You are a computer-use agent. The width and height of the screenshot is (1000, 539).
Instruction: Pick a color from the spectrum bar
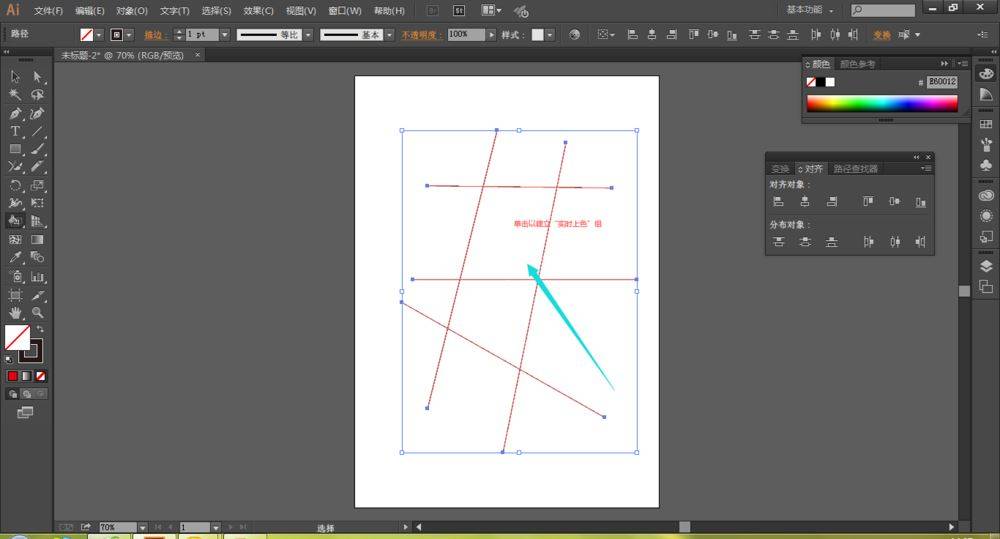[880, 103]
